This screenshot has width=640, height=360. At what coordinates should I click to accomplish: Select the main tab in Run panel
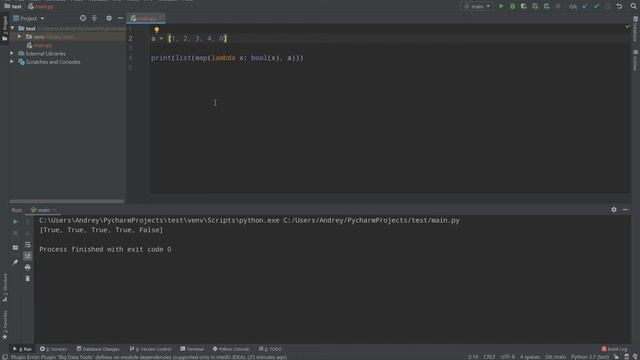click(43, 210)
